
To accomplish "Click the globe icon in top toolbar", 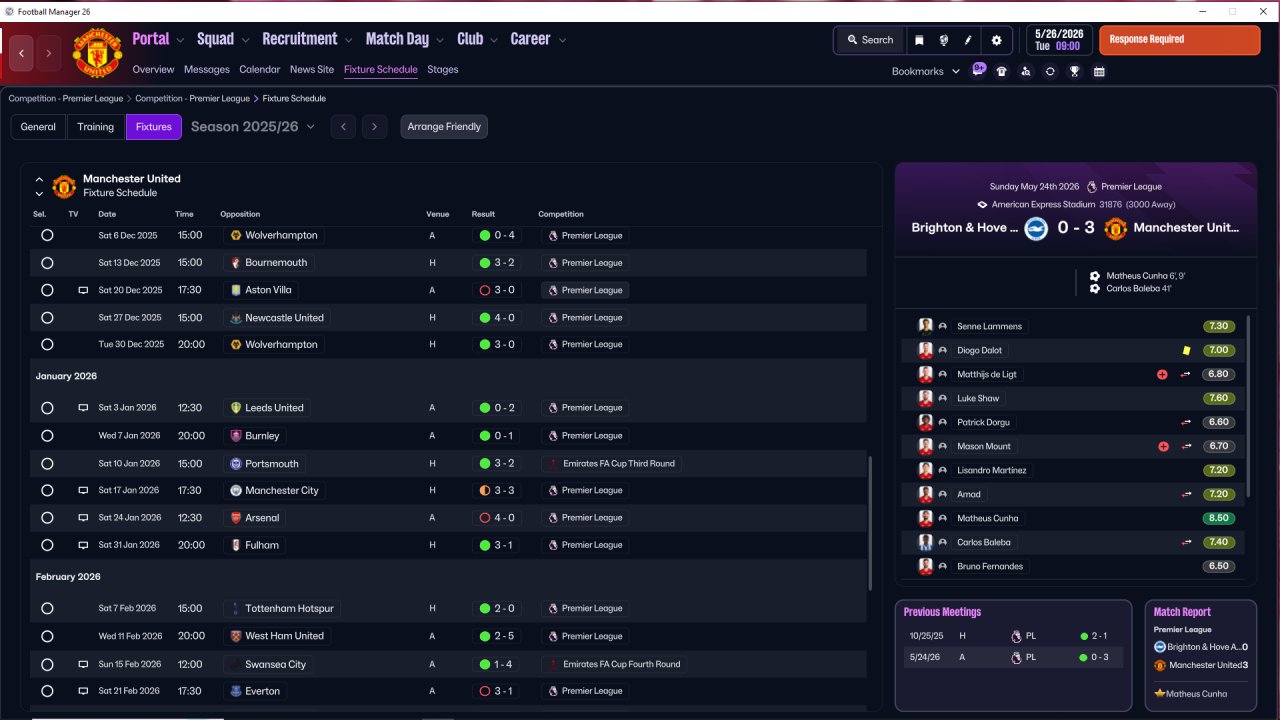I will click(943, 40).
